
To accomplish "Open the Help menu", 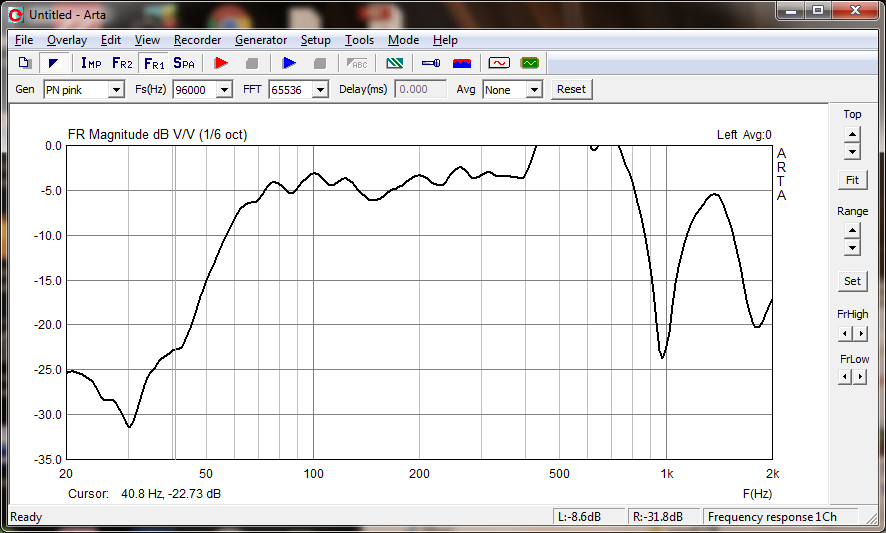I will click(445, 40).
